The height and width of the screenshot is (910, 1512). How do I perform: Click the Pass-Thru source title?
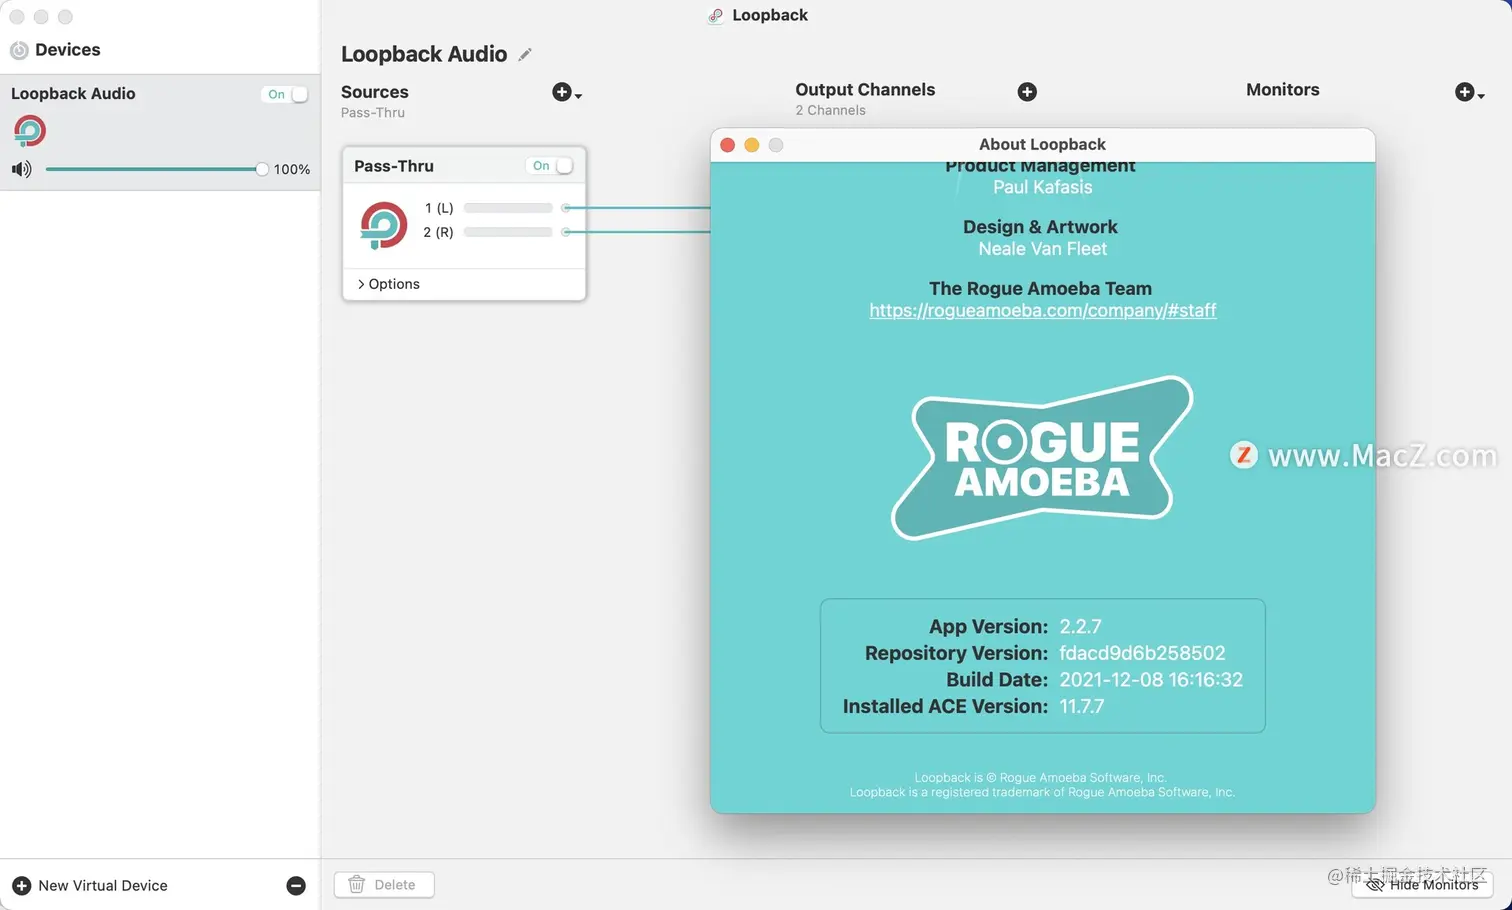tap(394, 166)
